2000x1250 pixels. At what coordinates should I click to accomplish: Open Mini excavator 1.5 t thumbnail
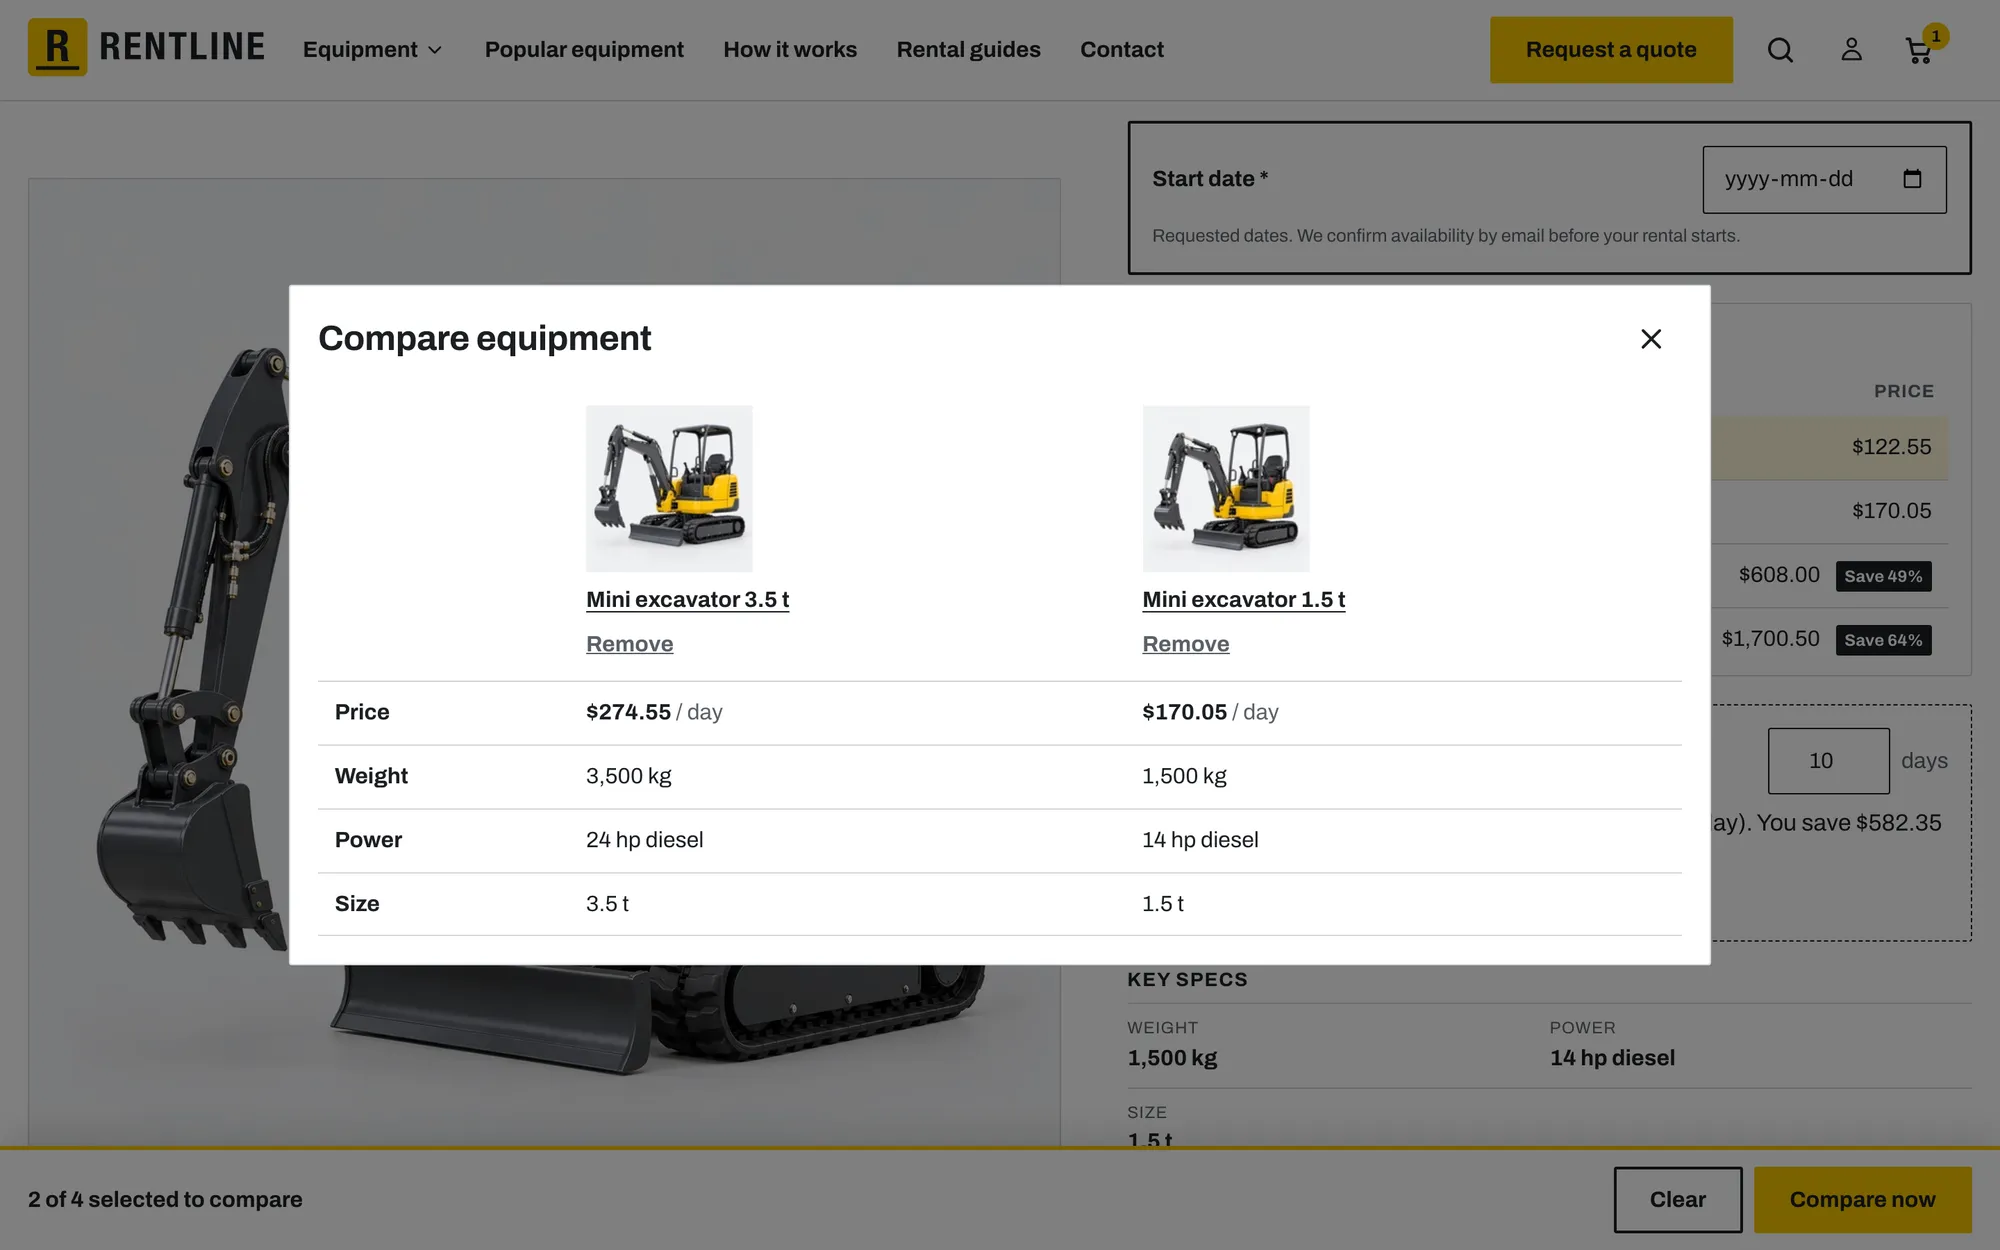pos(1226,488)
